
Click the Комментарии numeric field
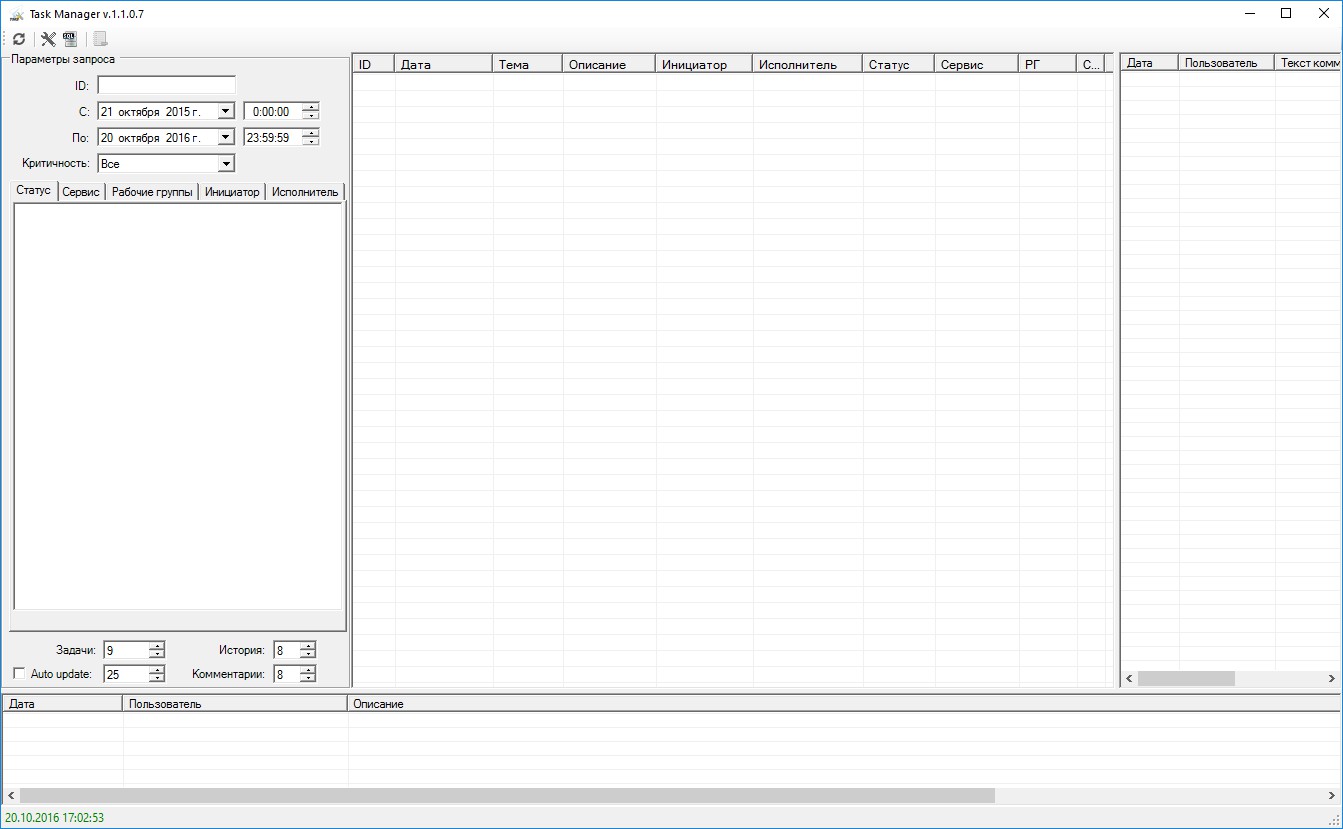pyautogui.click(x=286, y=675)
